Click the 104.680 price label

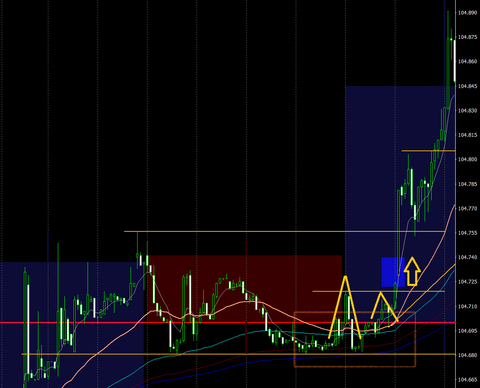click(x=467, y=355)
